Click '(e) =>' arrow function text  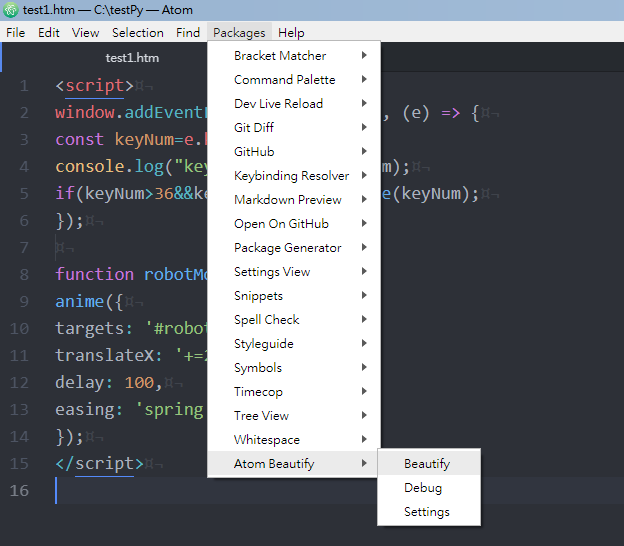(431, 113)
